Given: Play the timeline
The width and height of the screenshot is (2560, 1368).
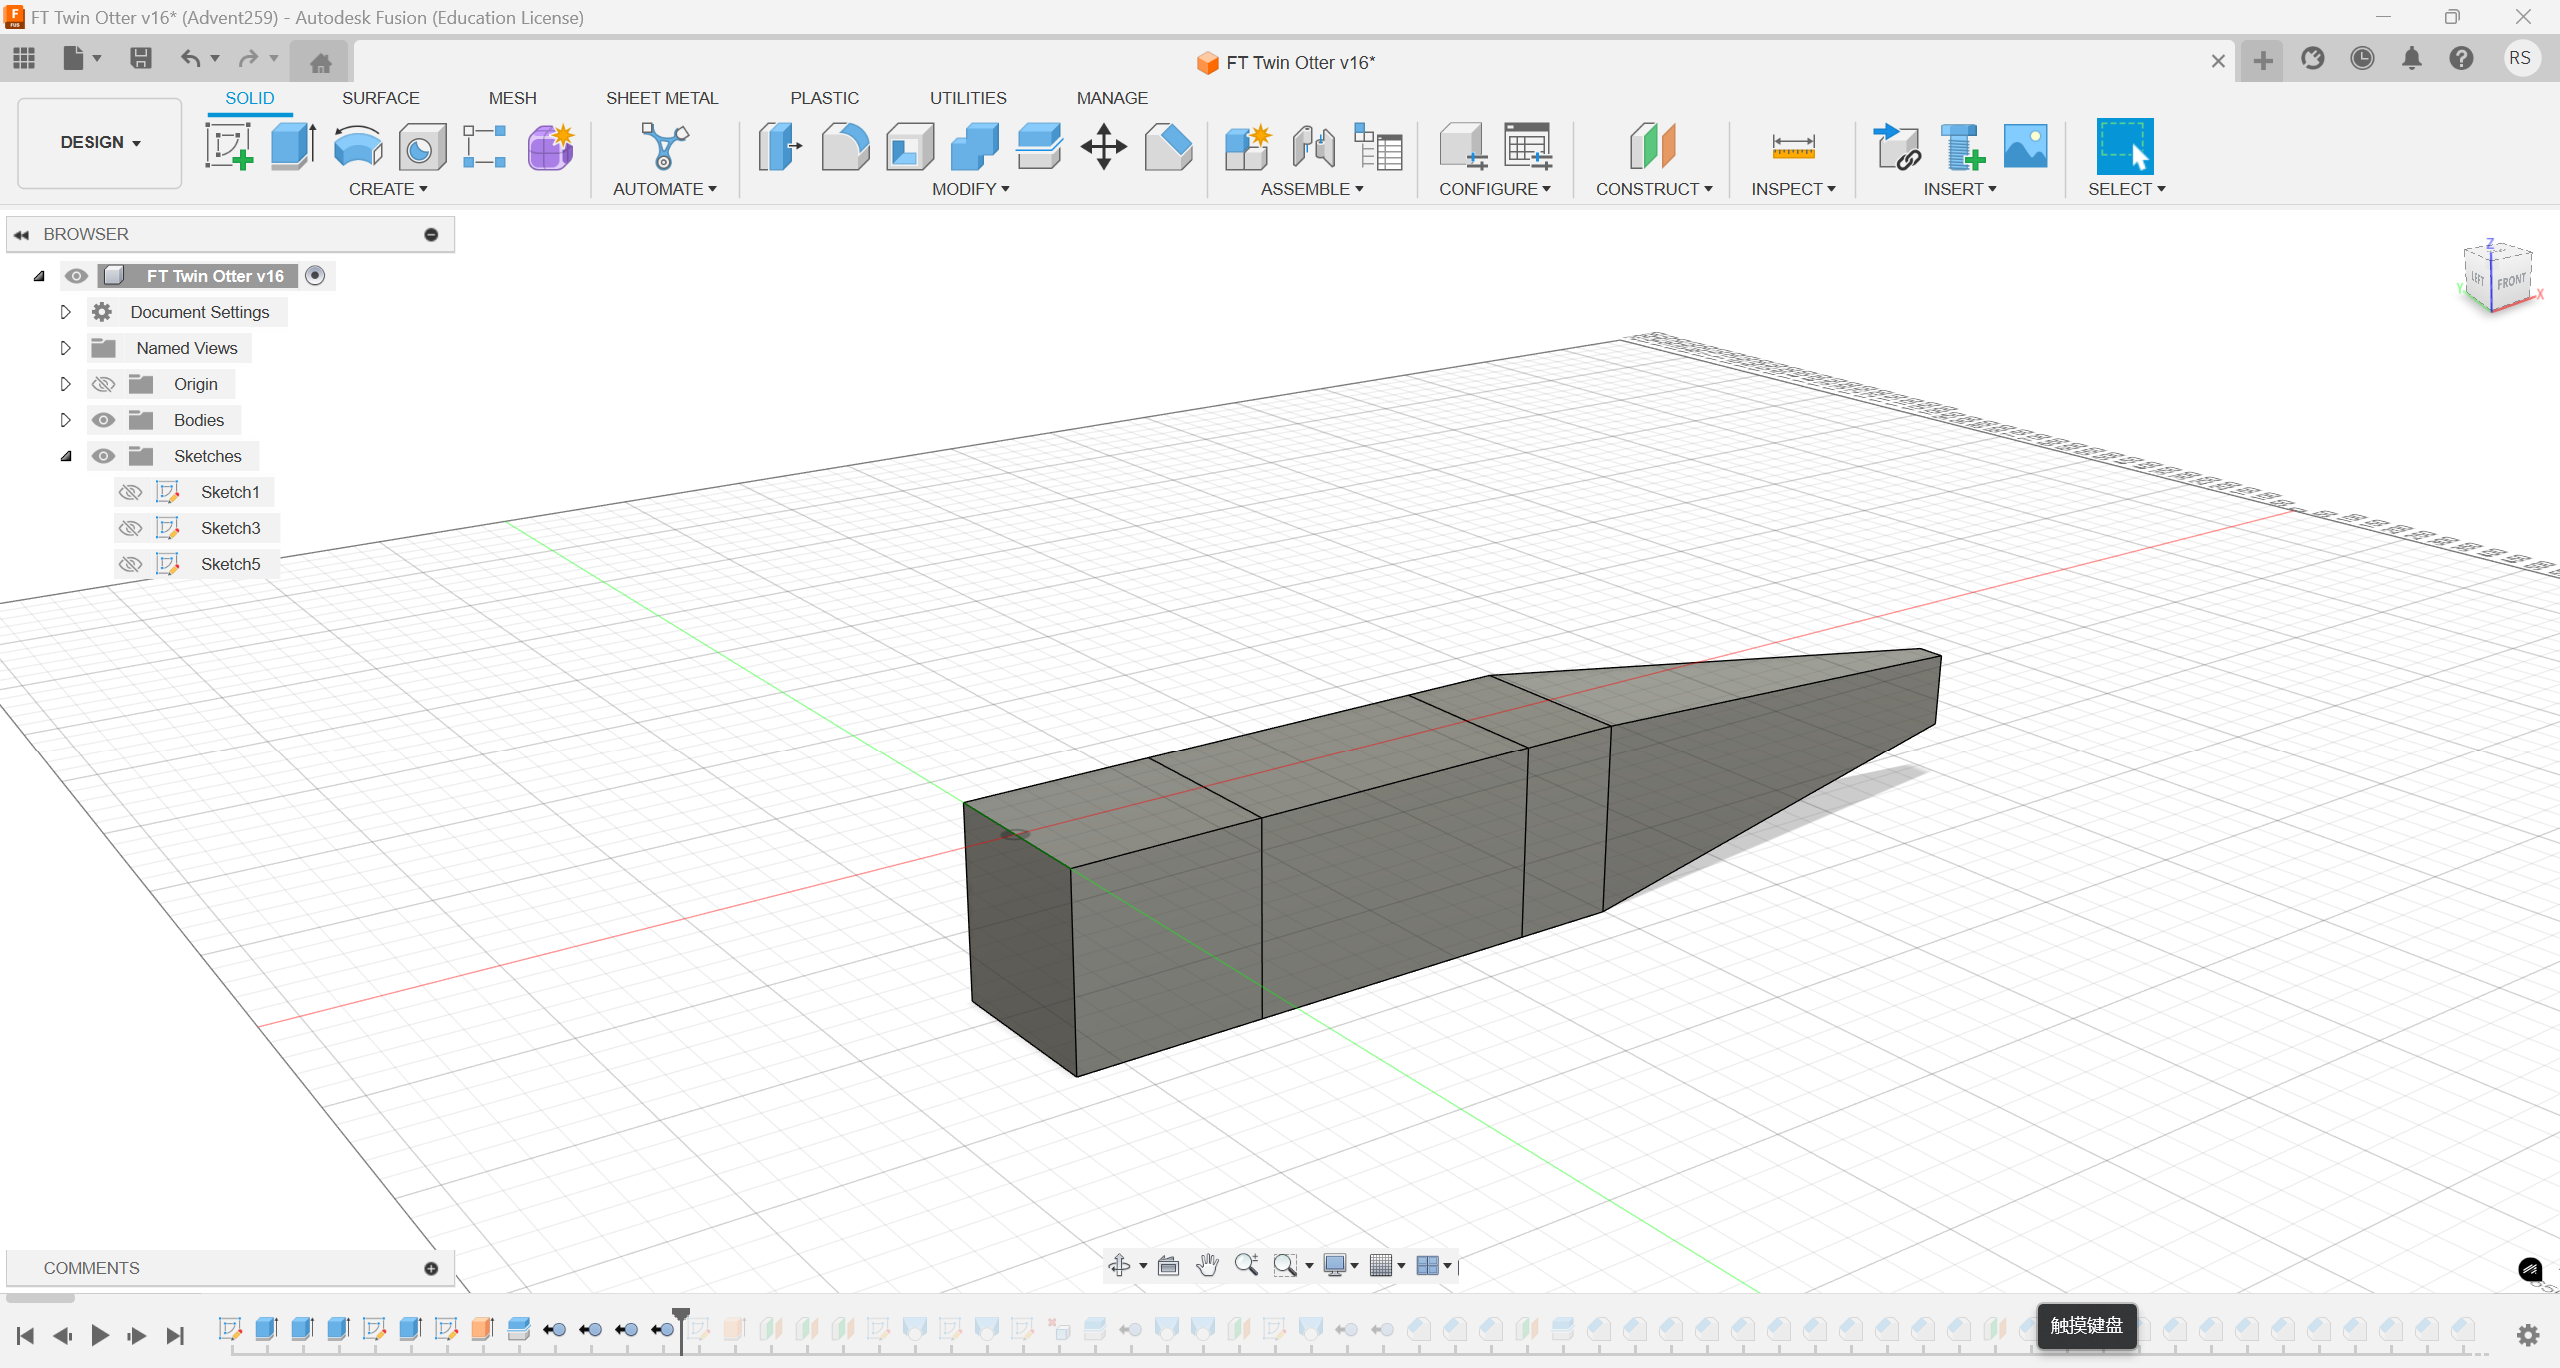Looking at the screenshot, I should click(99, 1335).
